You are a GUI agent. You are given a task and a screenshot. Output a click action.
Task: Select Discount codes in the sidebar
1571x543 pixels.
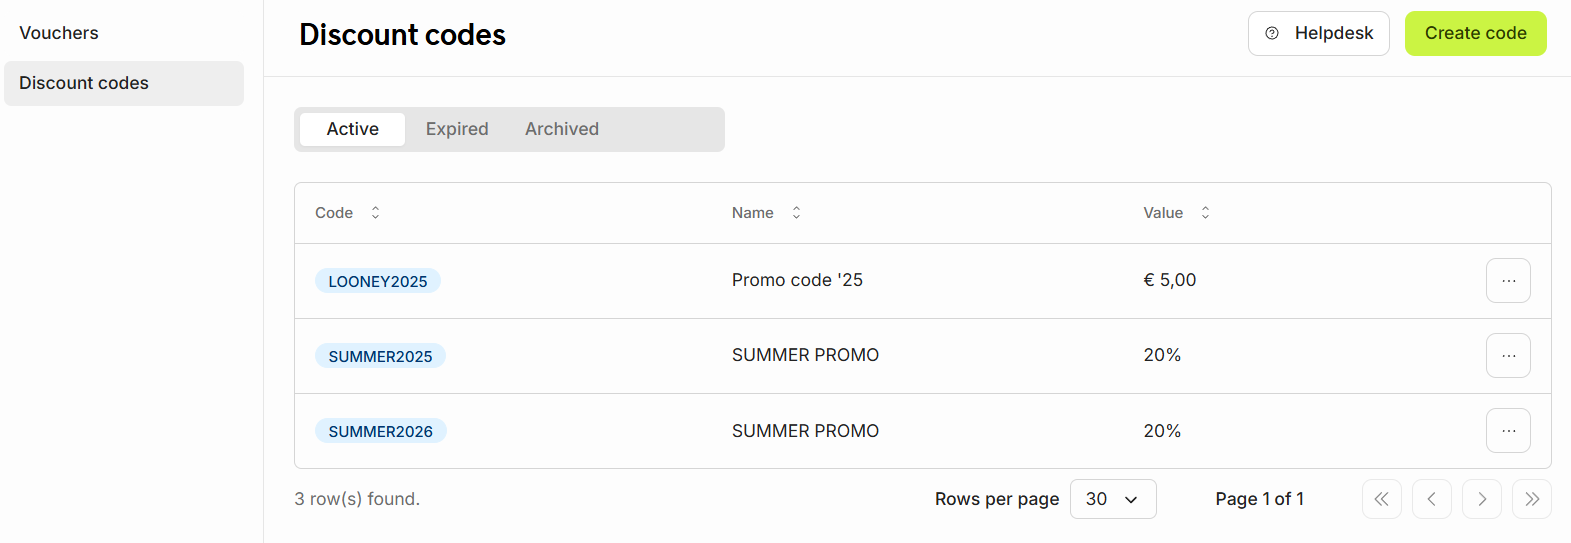[x=124, y=83]
